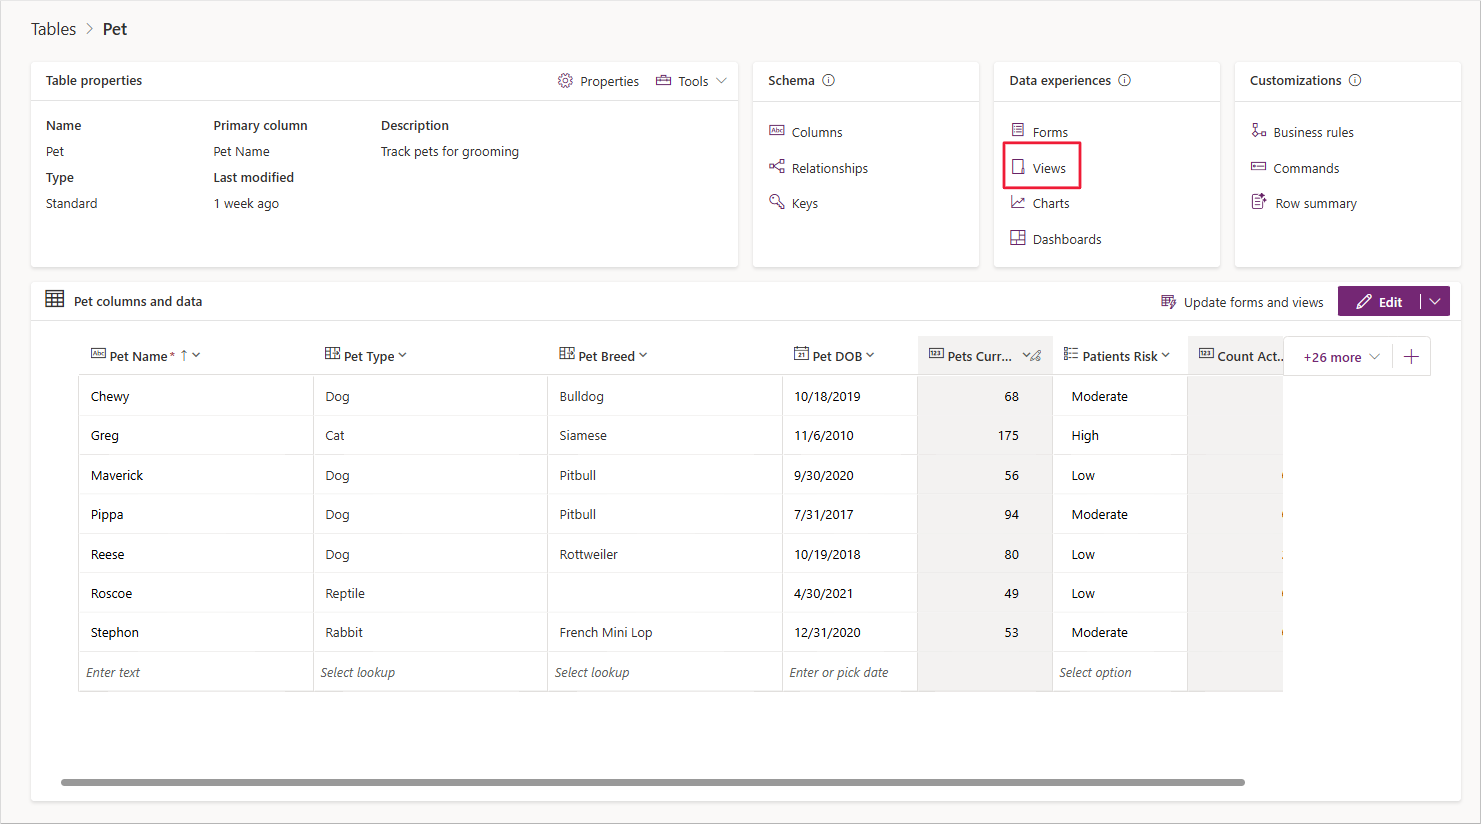Click the Schema info icon
The height and width of the screenshot is (824, 1481).
click(828, 81)
